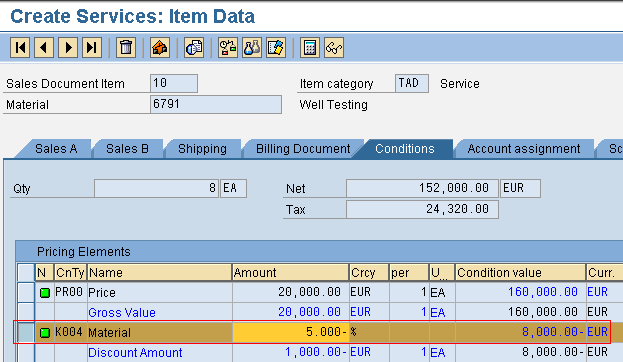Switch to the Sales A tab

point(56,149)
